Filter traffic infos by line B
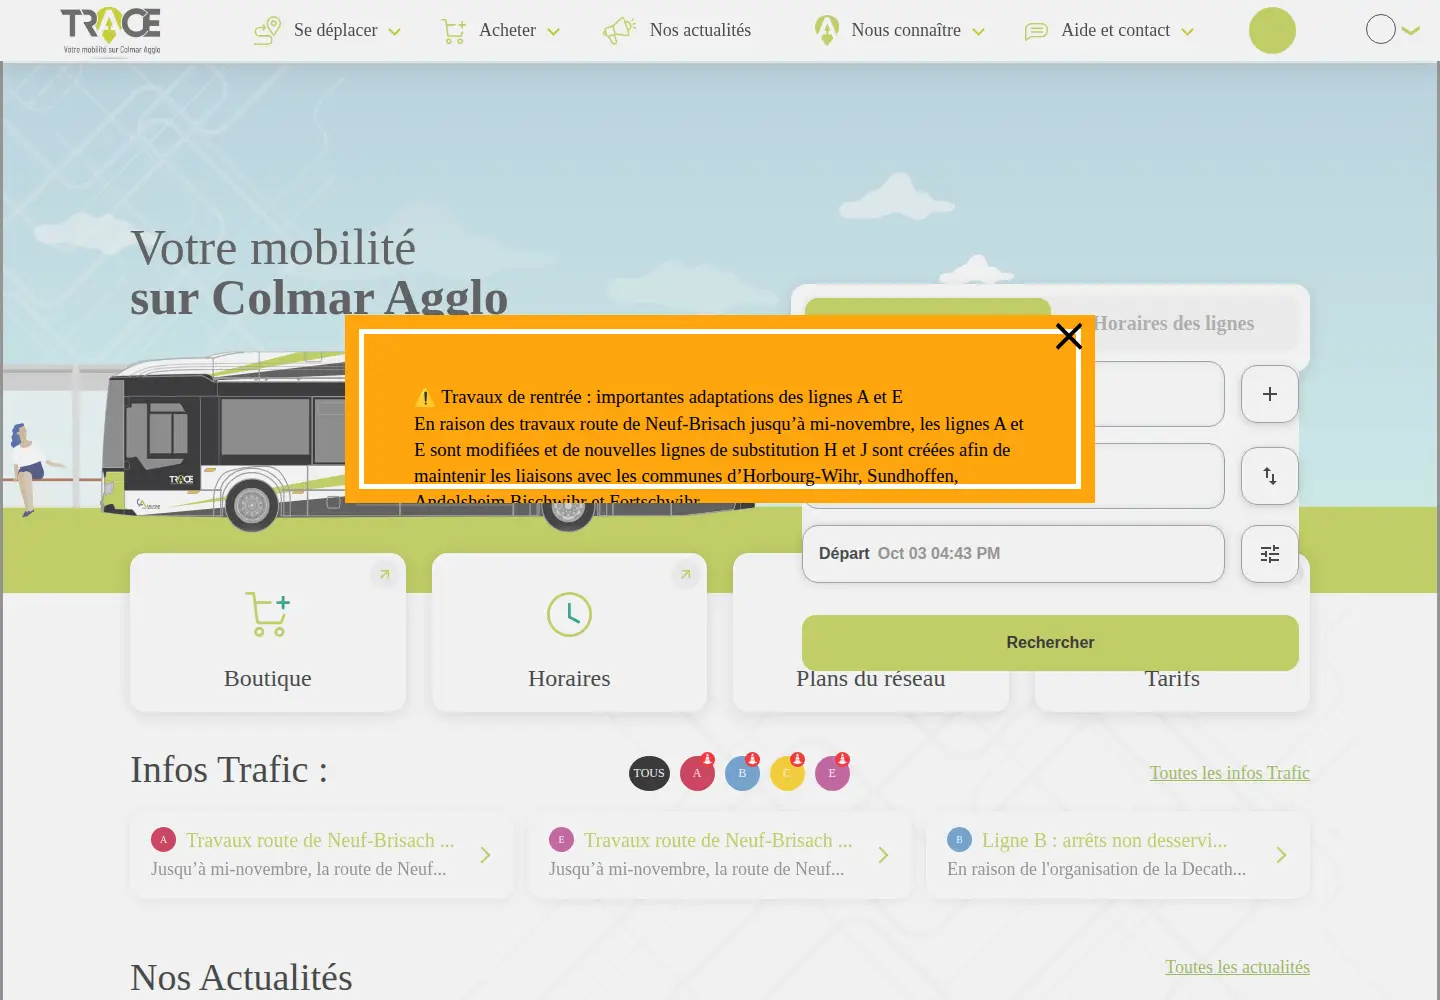 (x=742, y=773)
